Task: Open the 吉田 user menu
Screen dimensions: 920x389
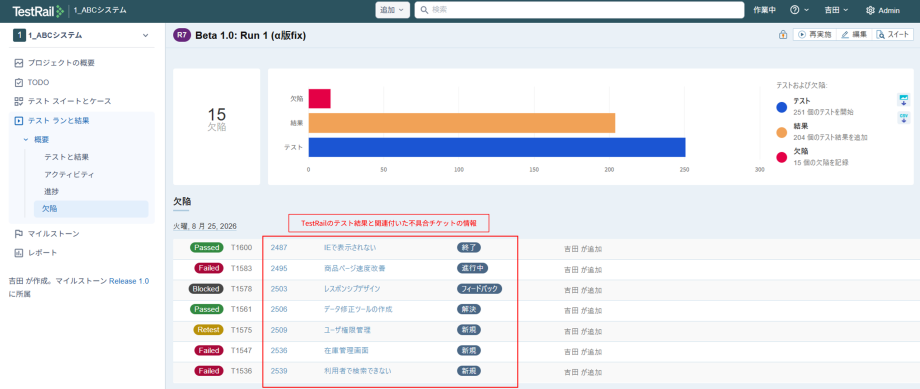Action: point(837,10)
